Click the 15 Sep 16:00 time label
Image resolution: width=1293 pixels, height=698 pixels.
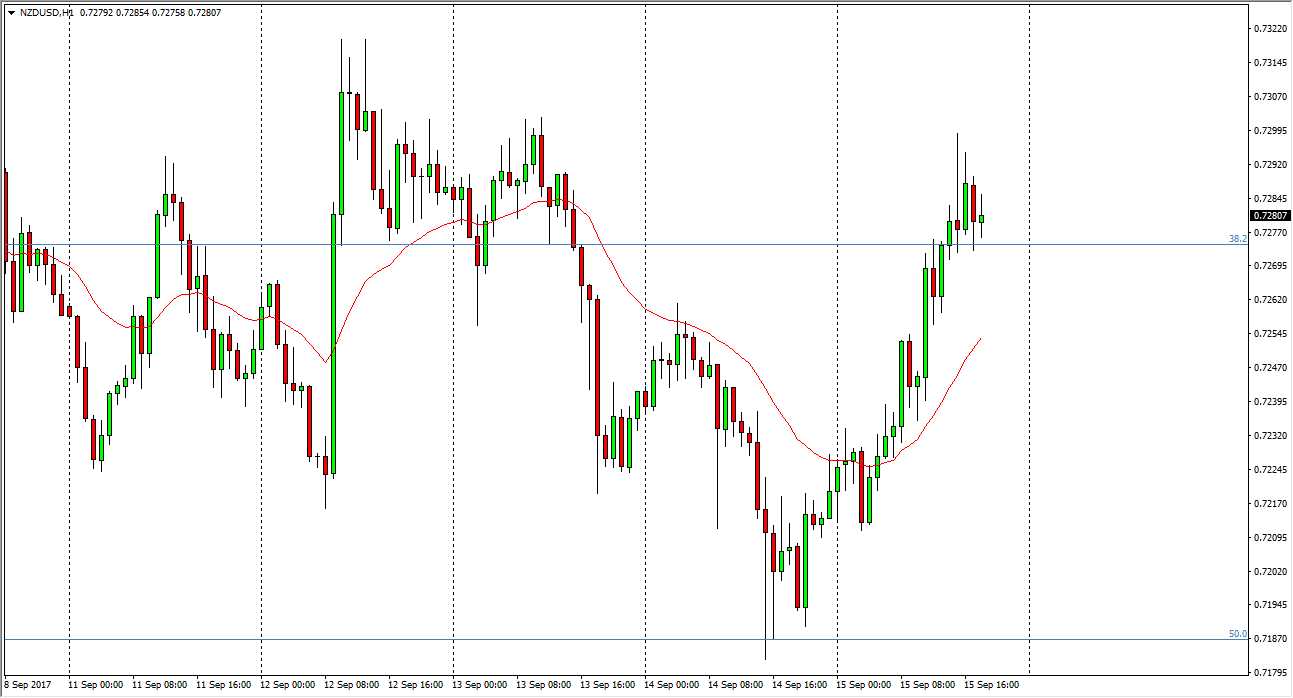pos(993,685)
